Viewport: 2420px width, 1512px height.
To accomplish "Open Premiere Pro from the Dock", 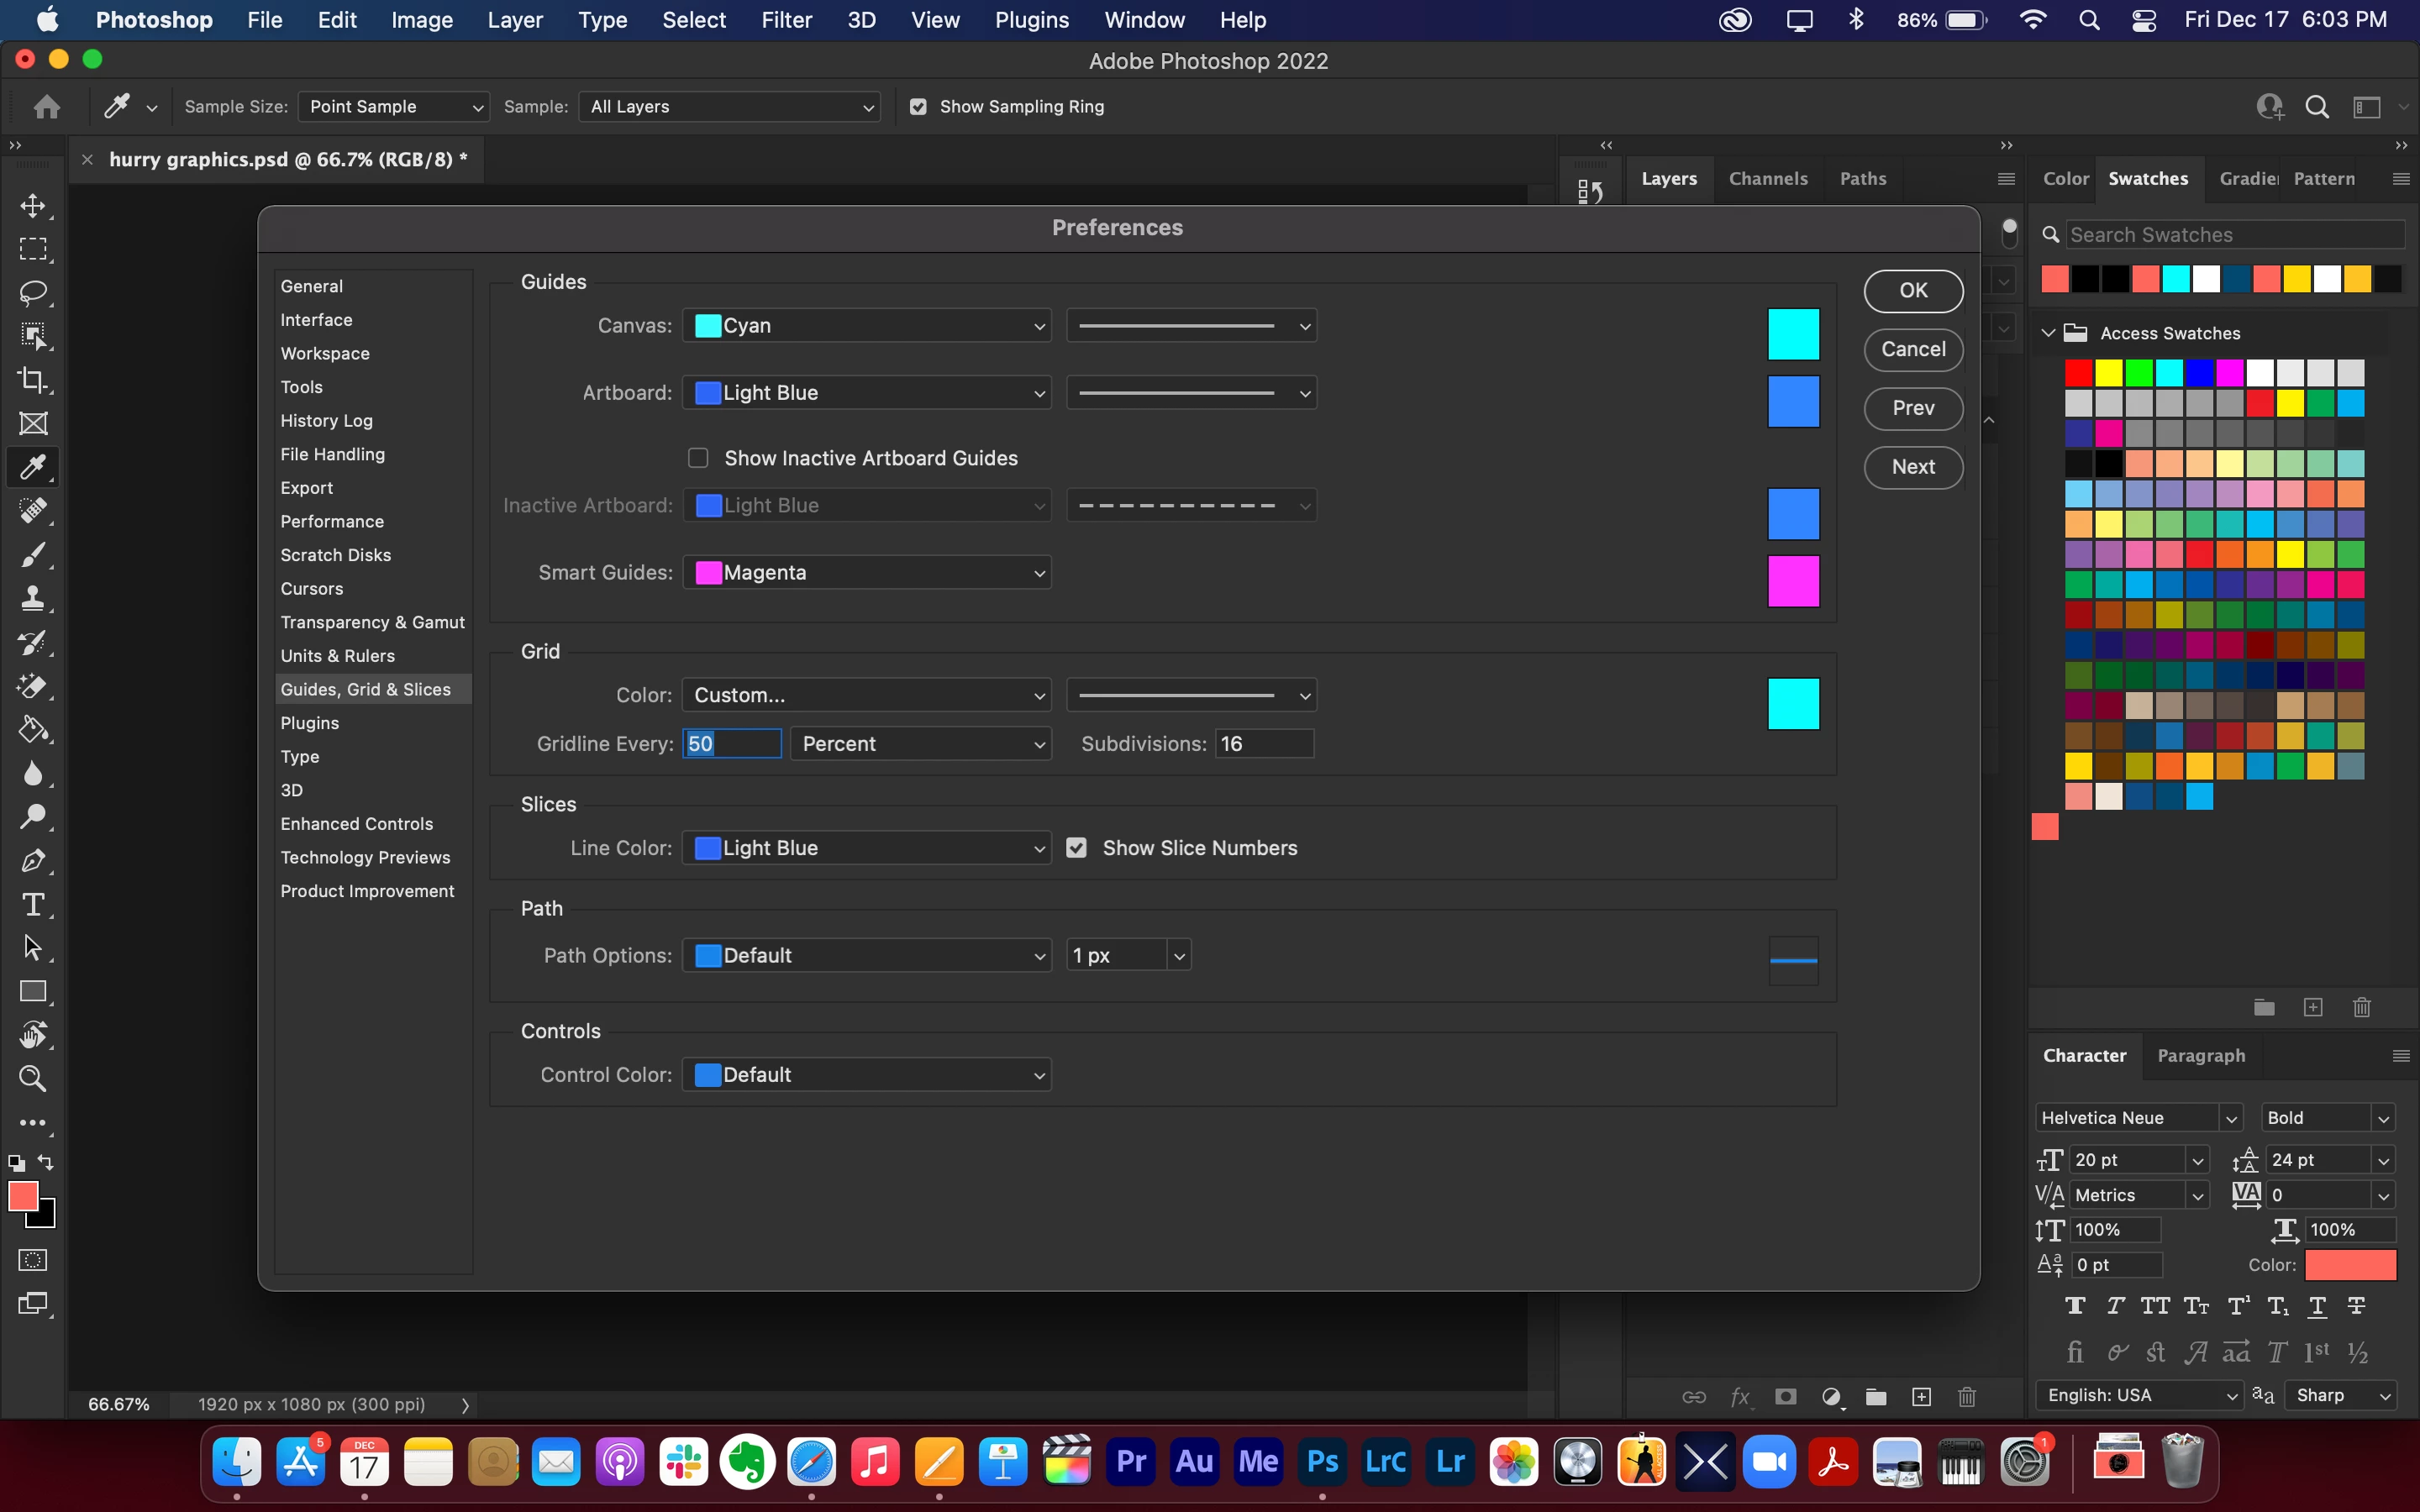I will (1131, 1462).
